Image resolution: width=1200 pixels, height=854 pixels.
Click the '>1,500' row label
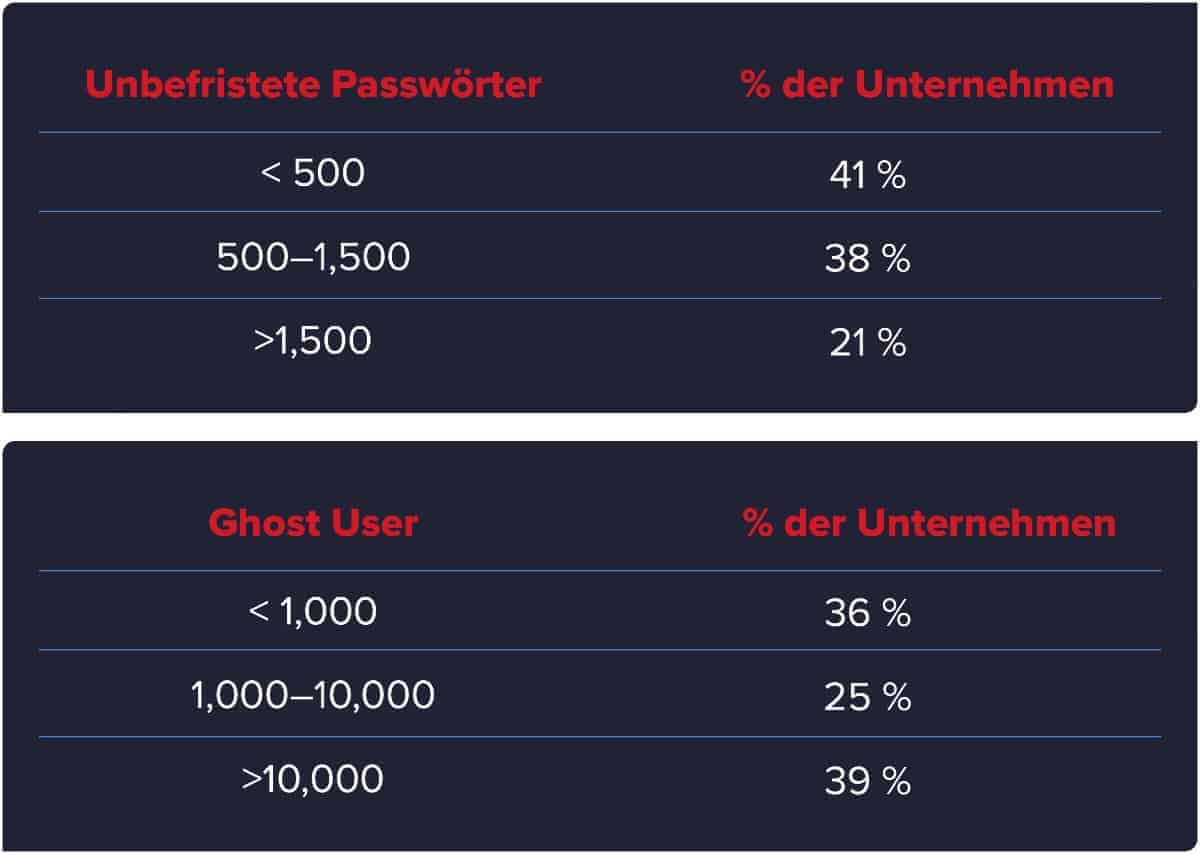coord(313,341)
